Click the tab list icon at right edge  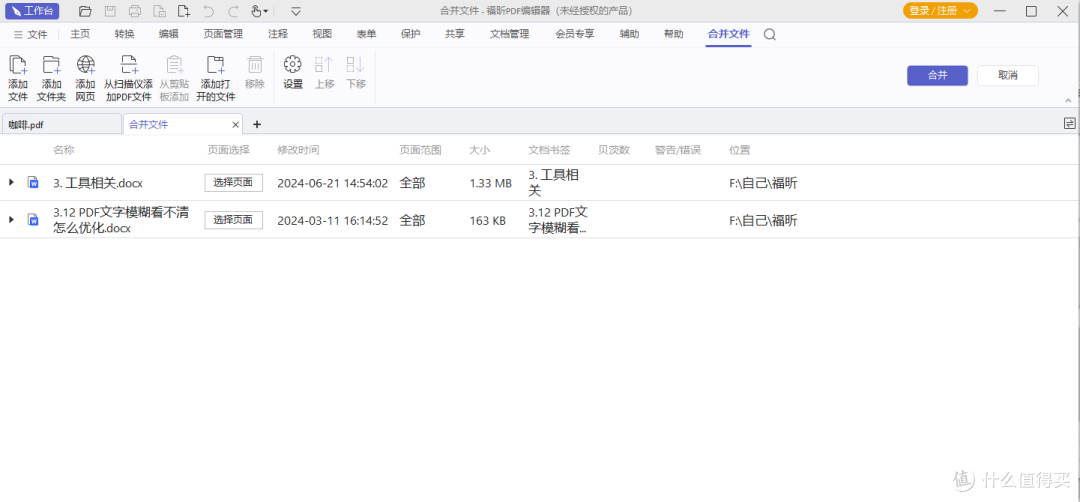[x=1069, y=123]
